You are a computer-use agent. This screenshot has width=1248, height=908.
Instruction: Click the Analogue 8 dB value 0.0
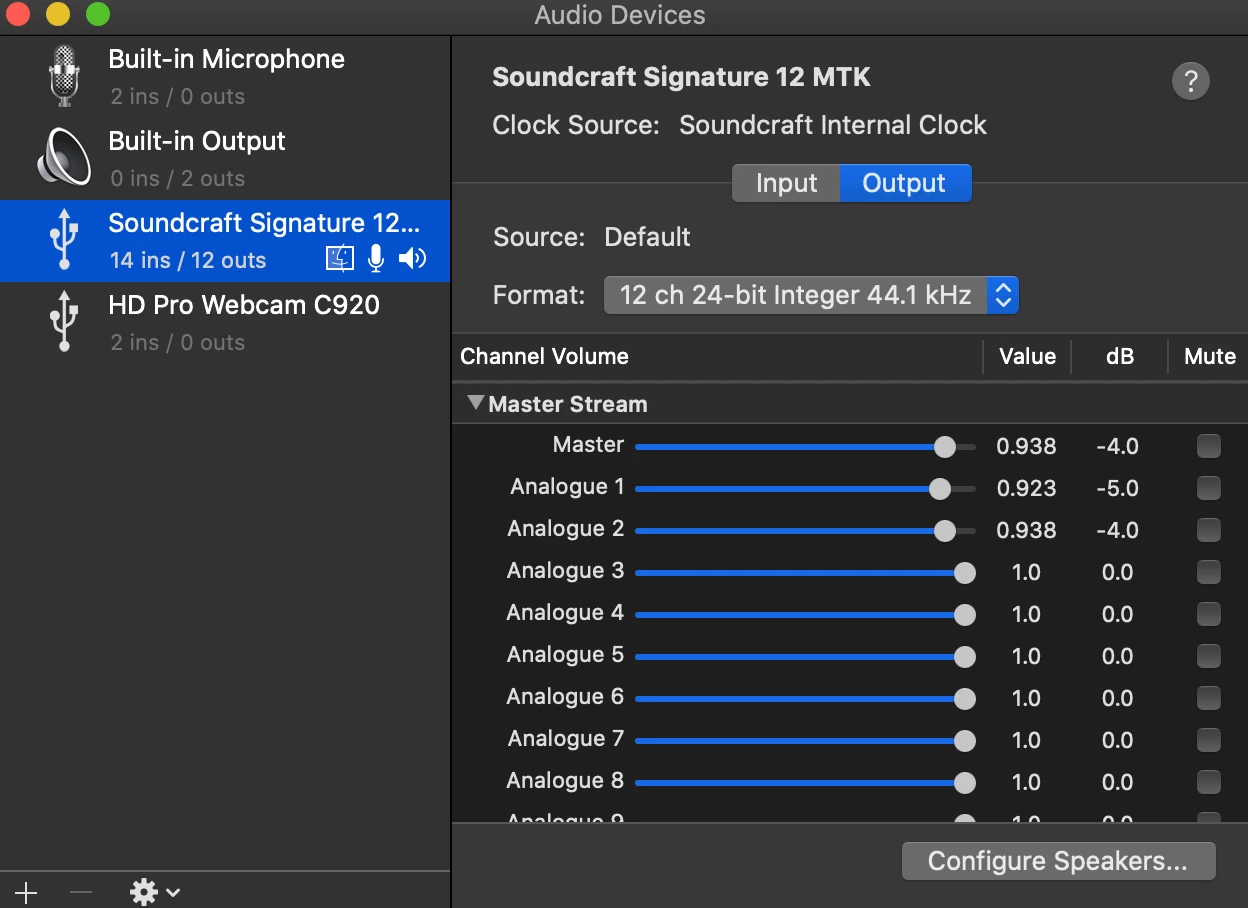tap(1117, 783)
